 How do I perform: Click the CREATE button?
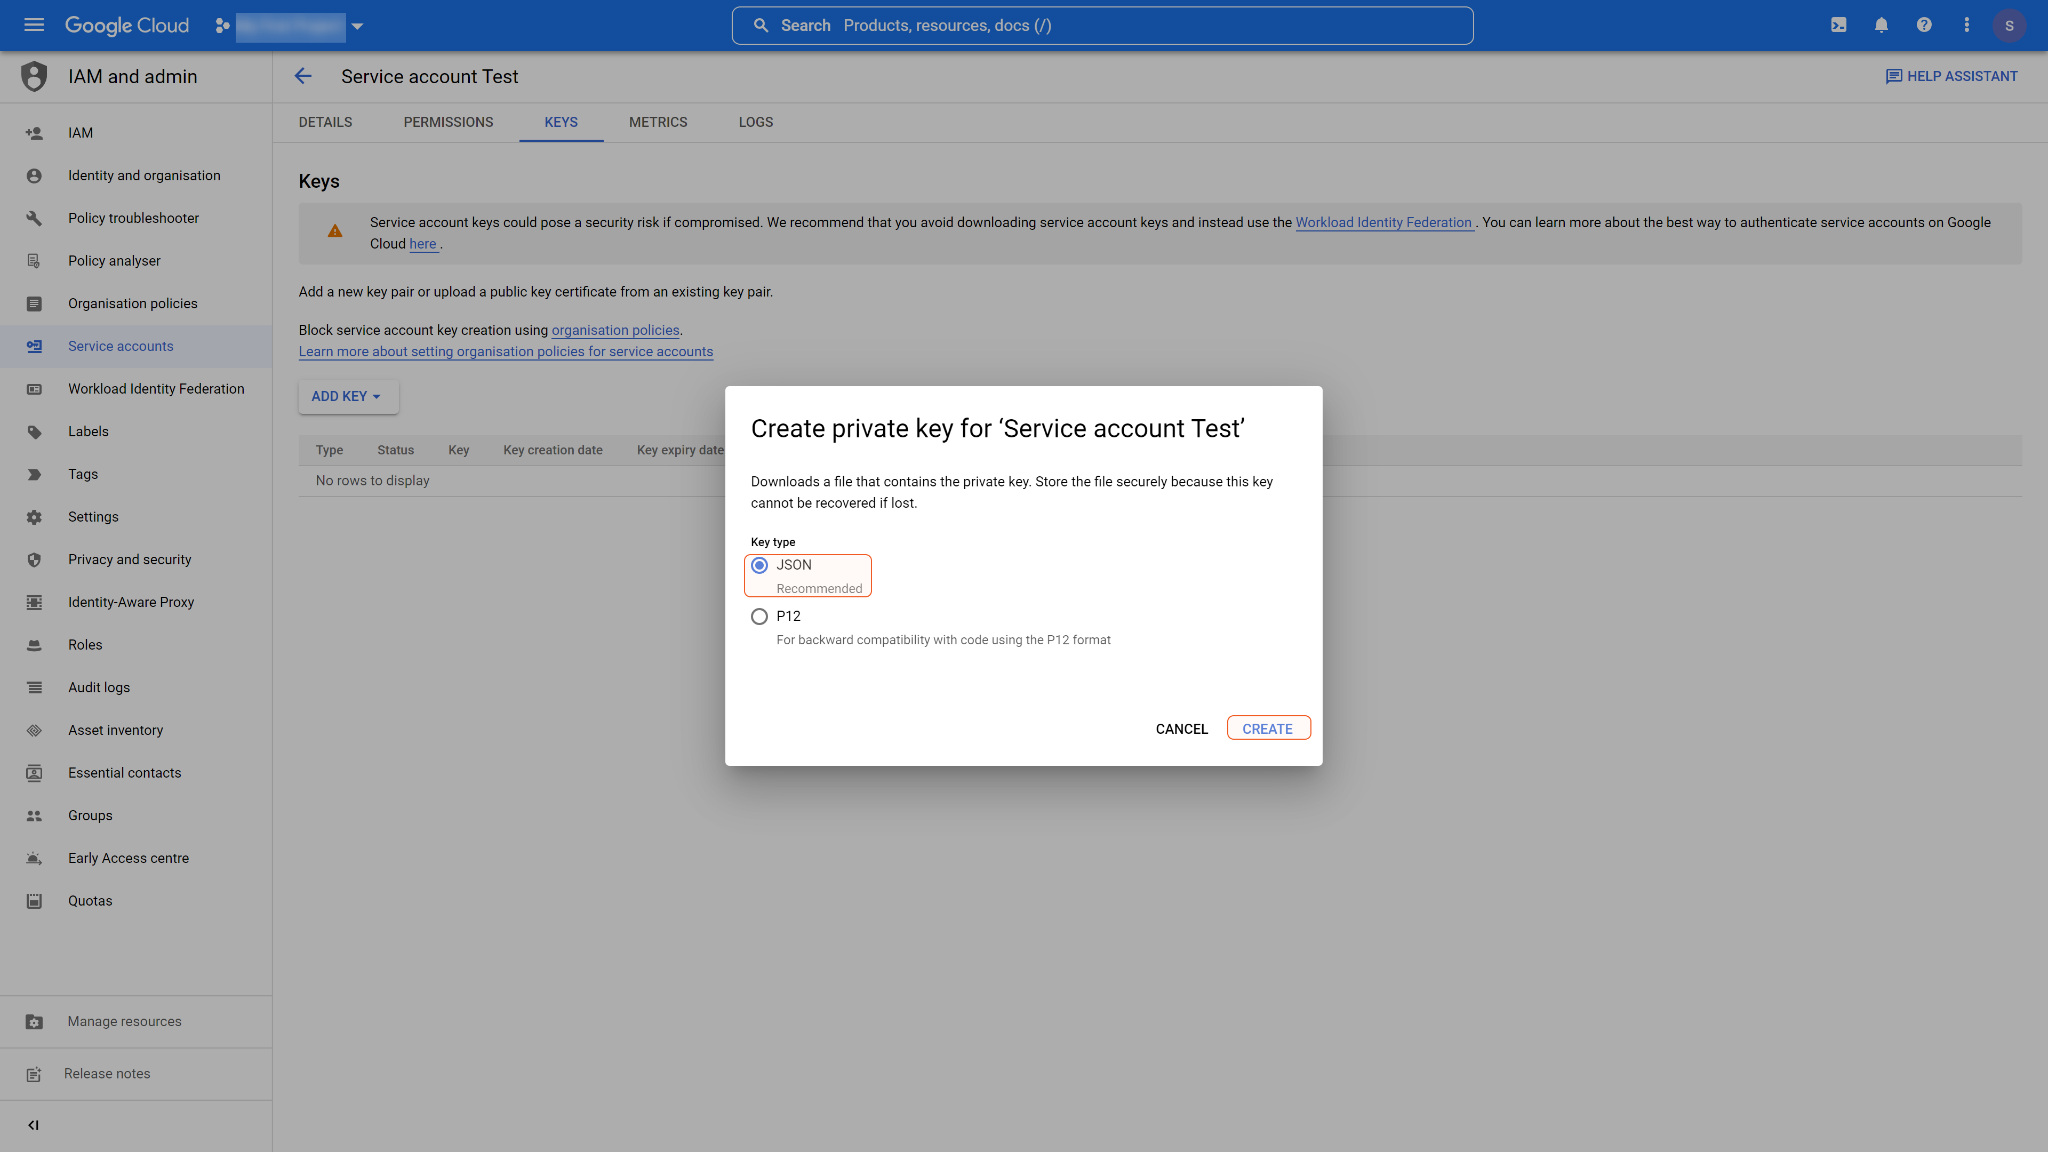(x=1267, y=729)
